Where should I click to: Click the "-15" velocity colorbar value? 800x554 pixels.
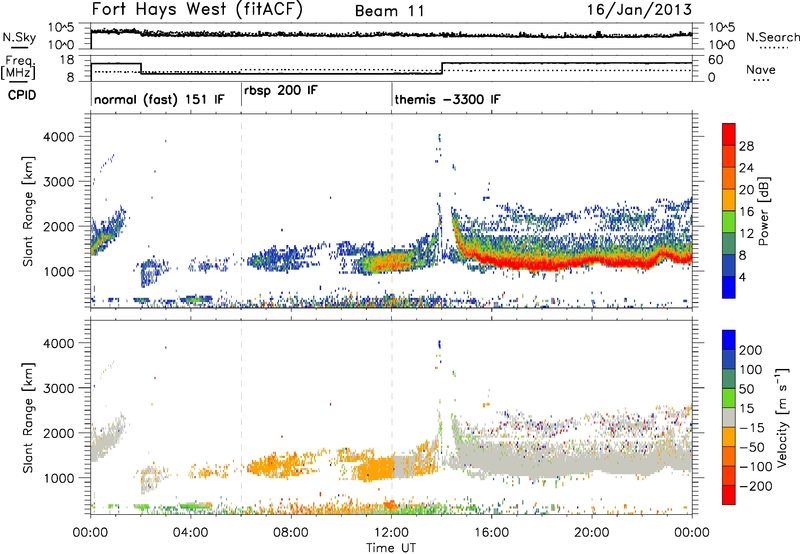752,427
